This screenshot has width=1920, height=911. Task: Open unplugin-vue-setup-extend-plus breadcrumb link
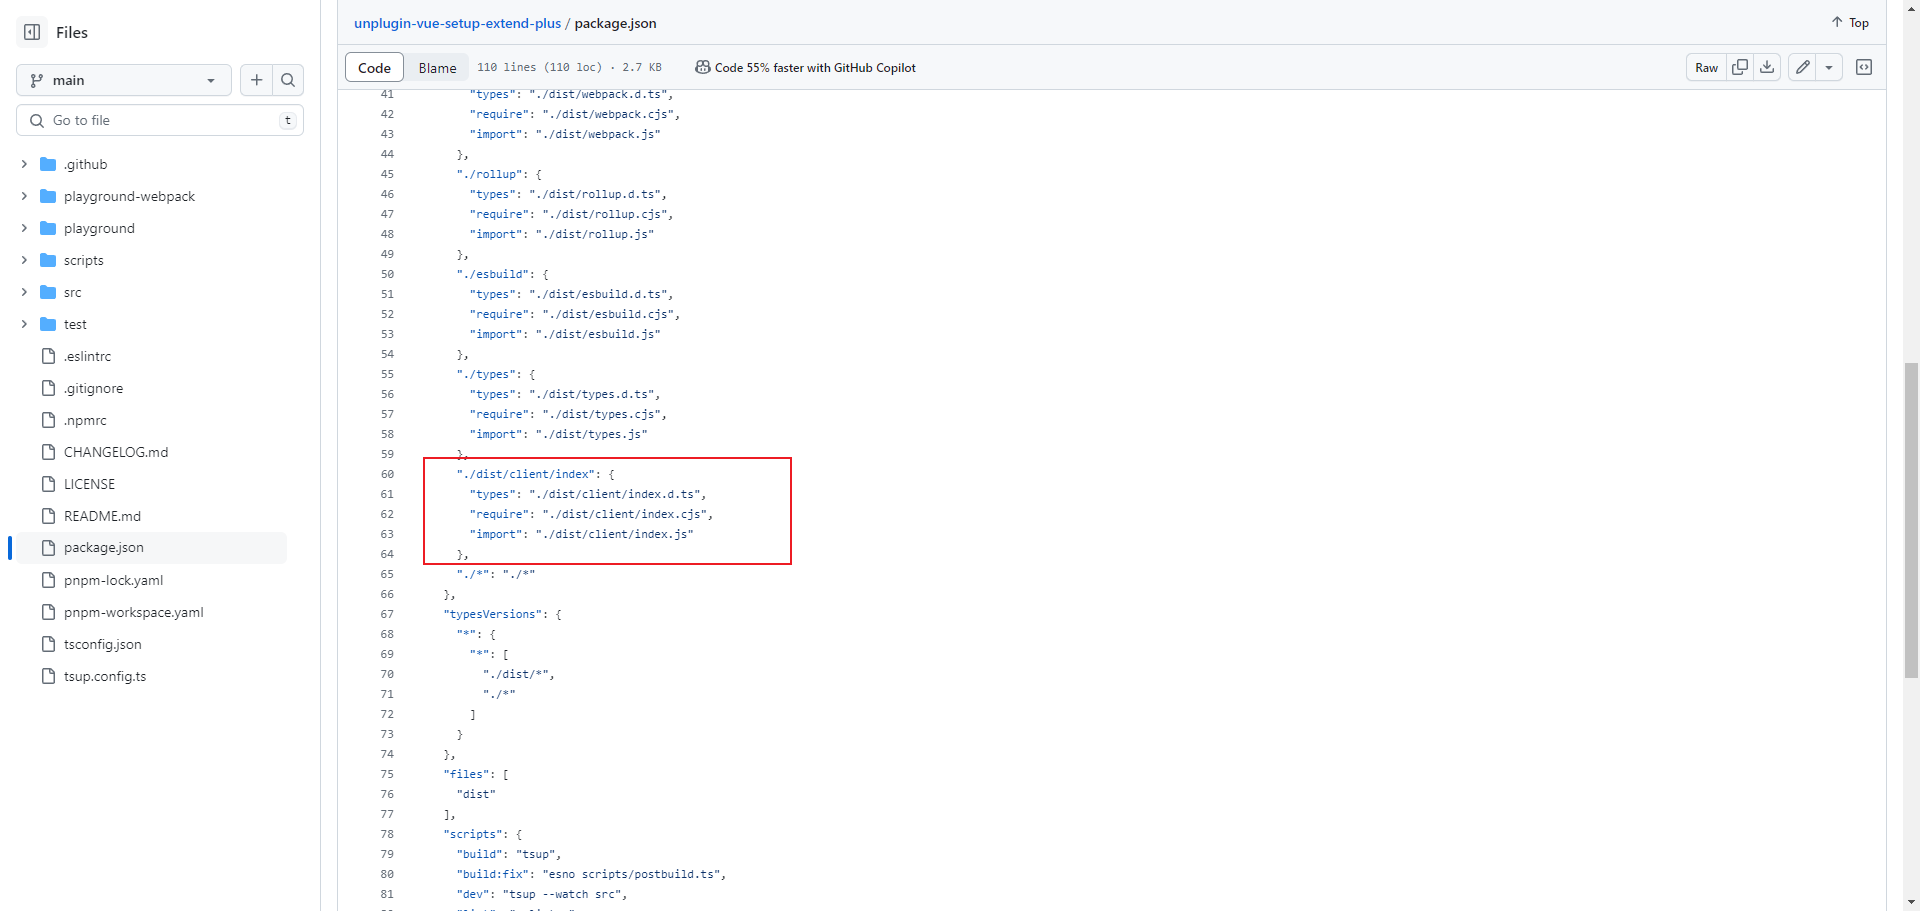(457, 23)
